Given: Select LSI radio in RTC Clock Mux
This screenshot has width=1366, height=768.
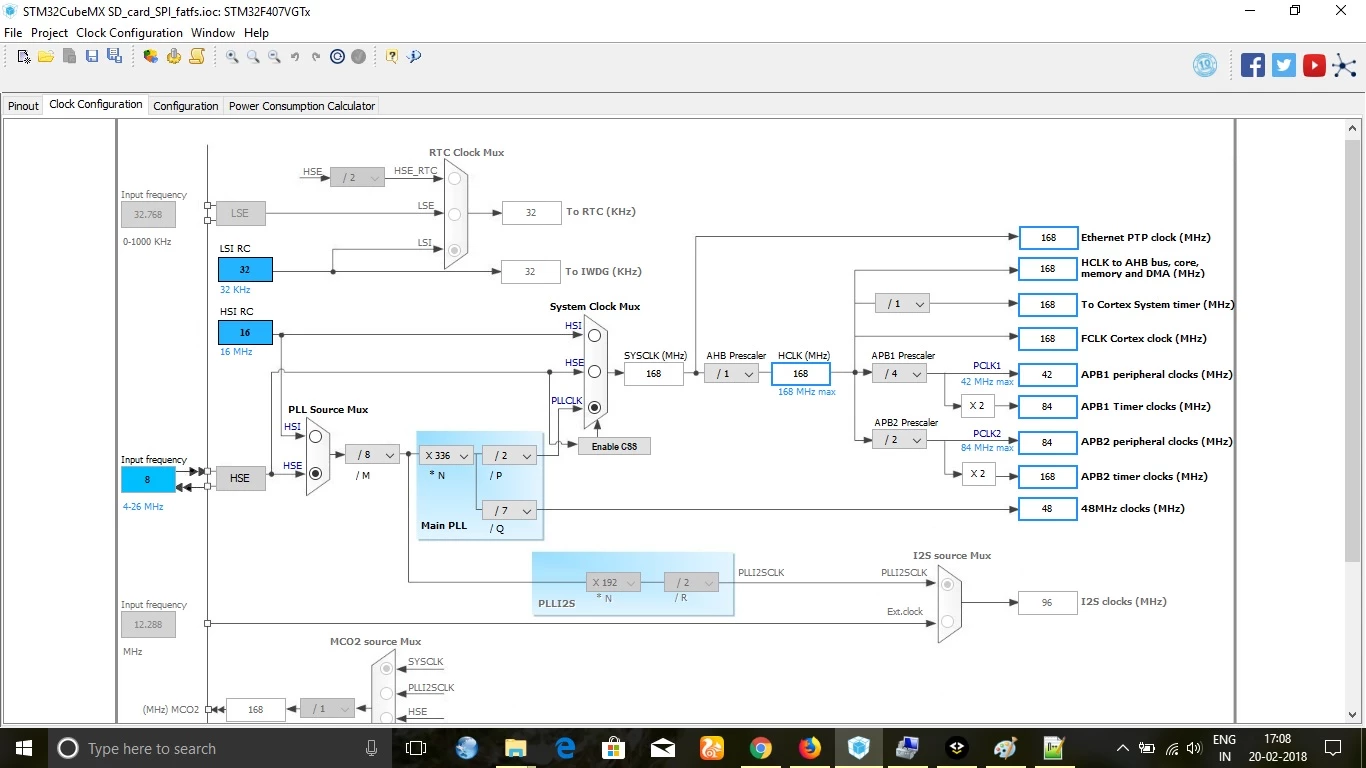Looking at the screenshot, I should click(454, 250).
